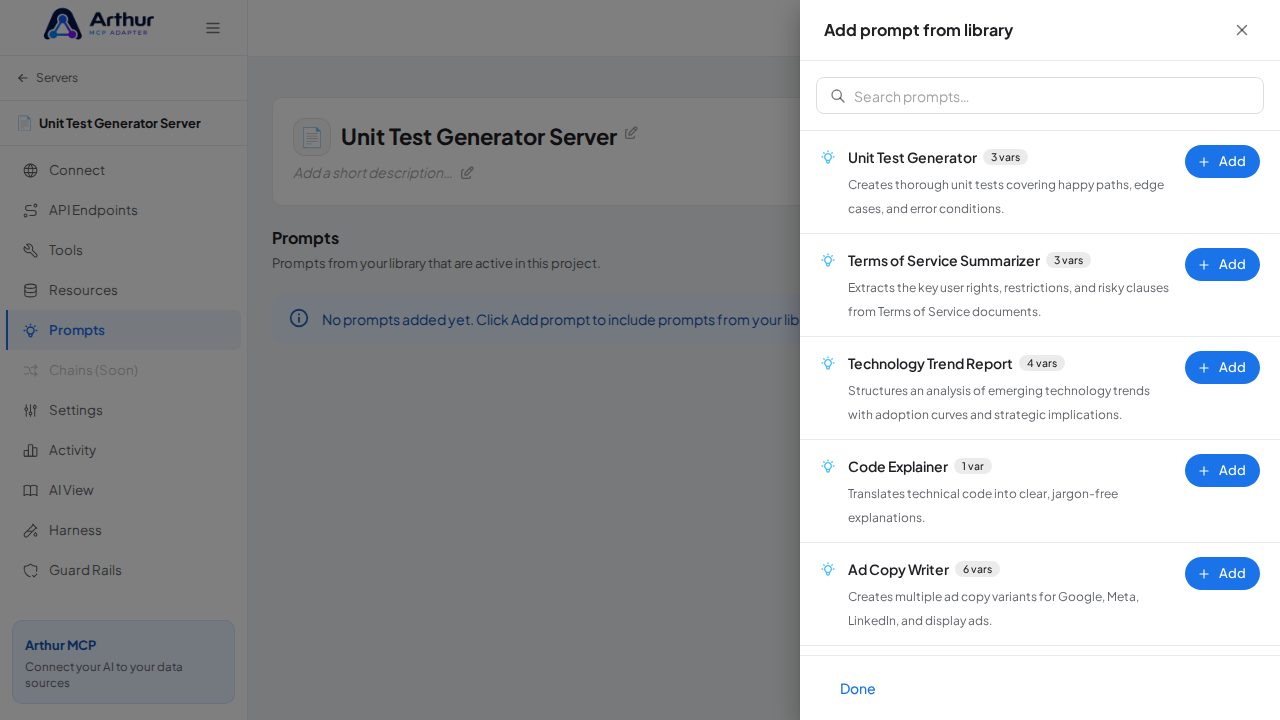Click the document icon in the server header card

[x=312, y=137]
